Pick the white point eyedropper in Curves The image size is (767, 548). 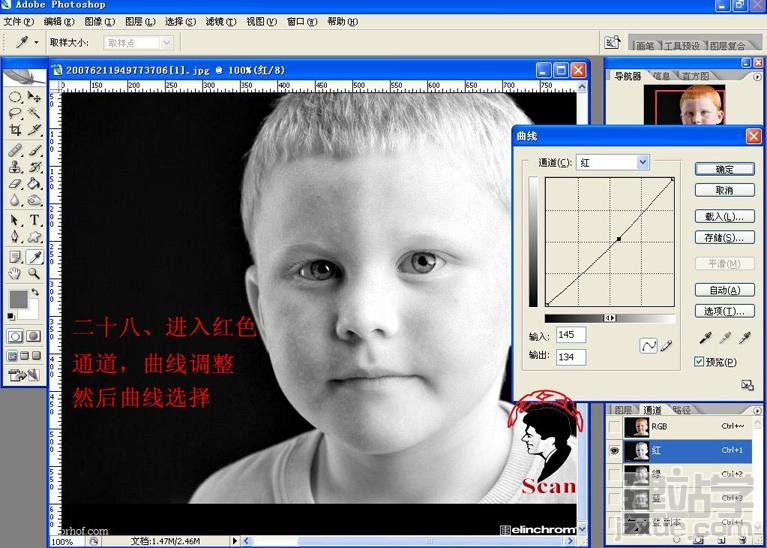click(744, 337)
